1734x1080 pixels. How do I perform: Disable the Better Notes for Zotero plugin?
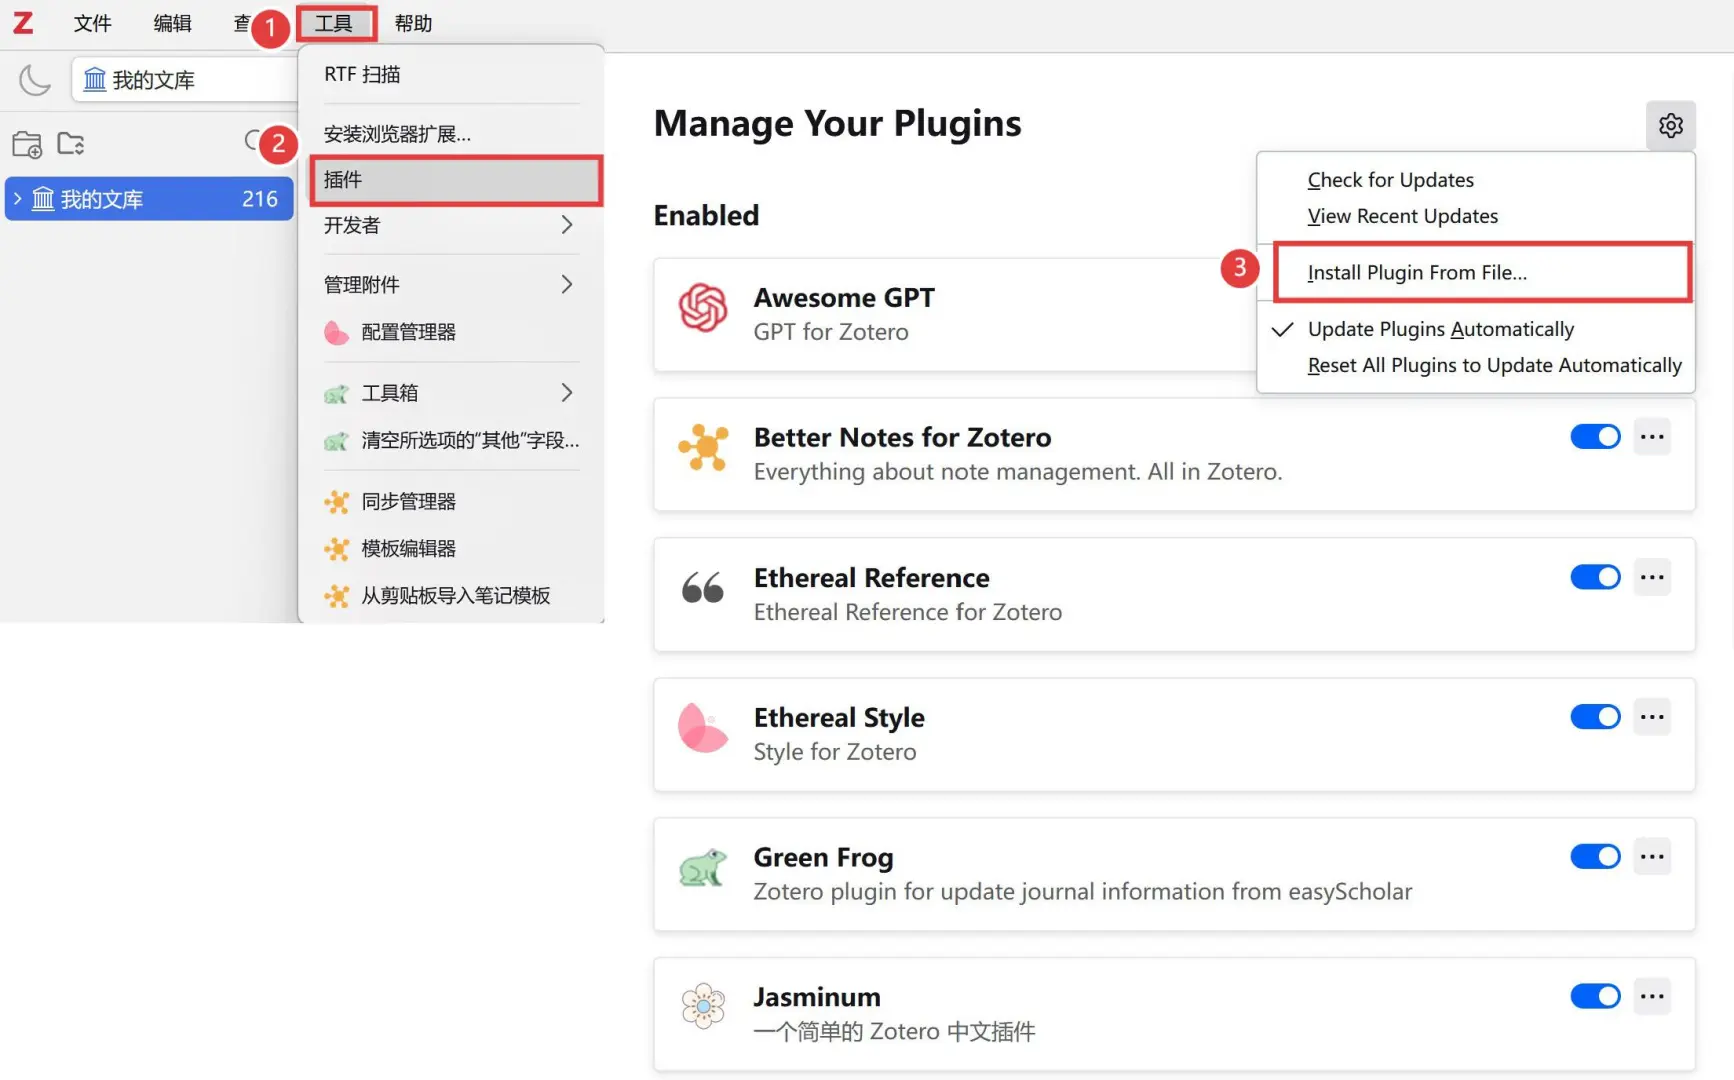[1595, 437]
